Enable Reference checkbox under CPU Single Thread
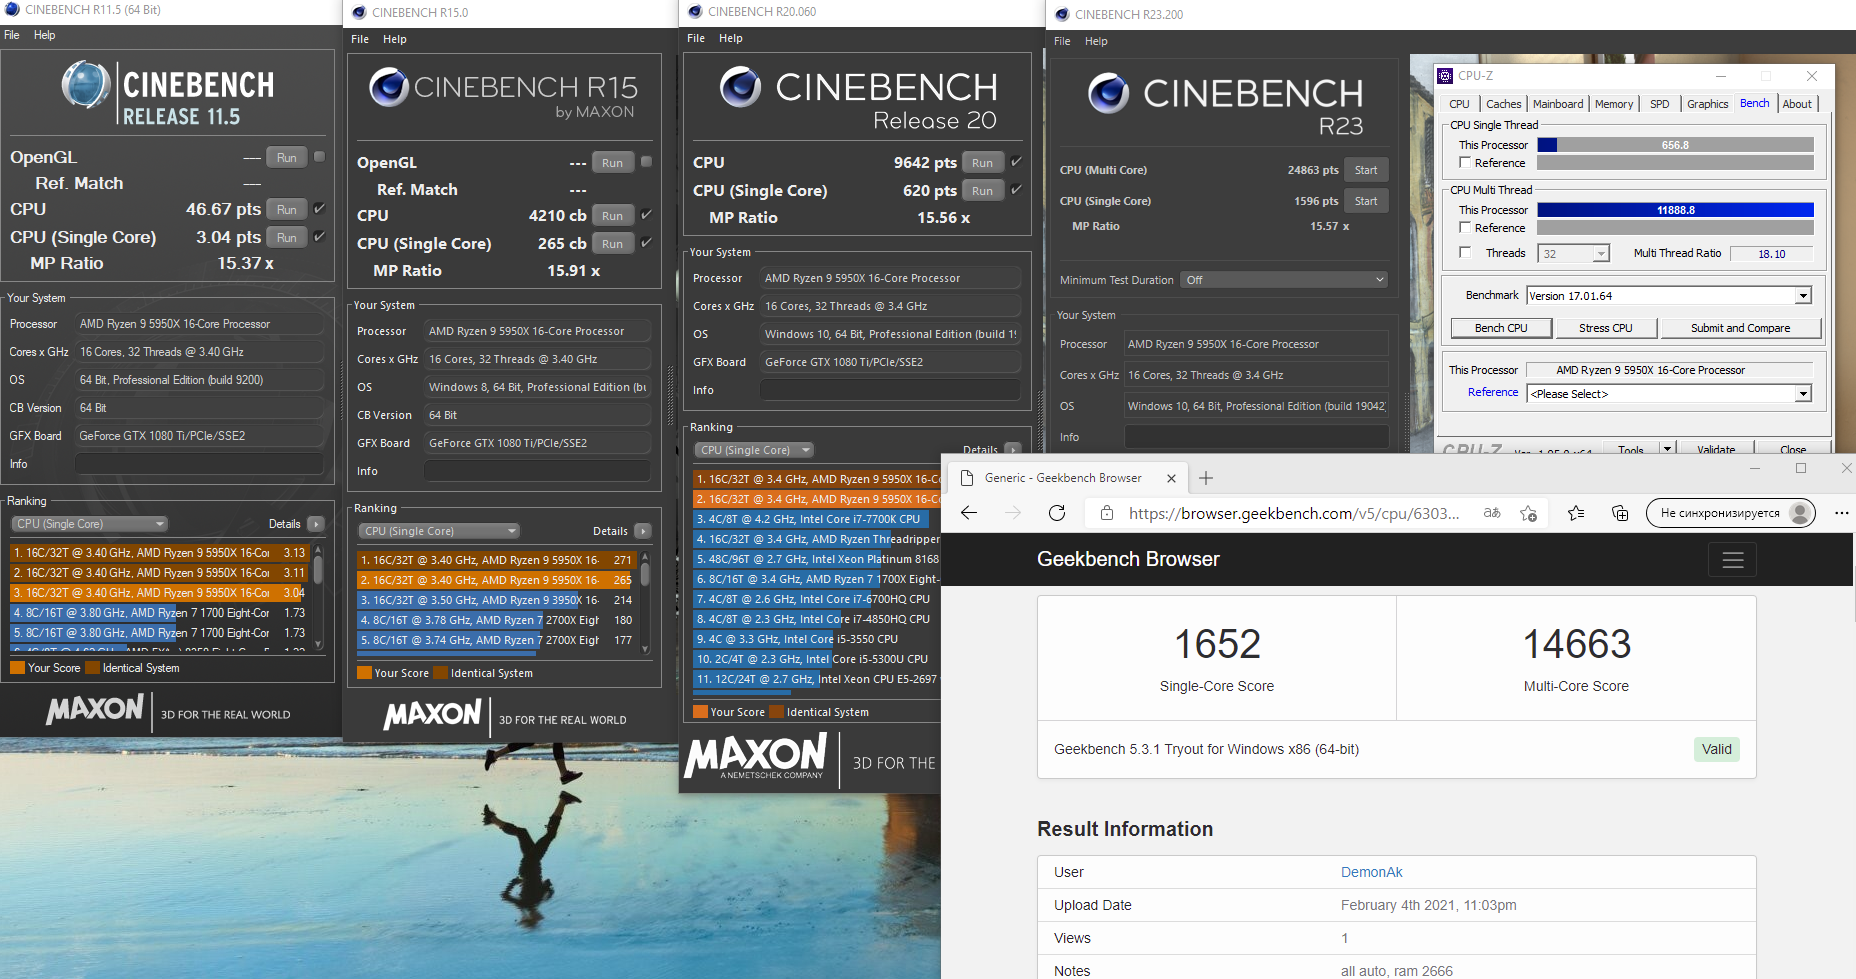The image size is (1856, 979). point(1465,163)
